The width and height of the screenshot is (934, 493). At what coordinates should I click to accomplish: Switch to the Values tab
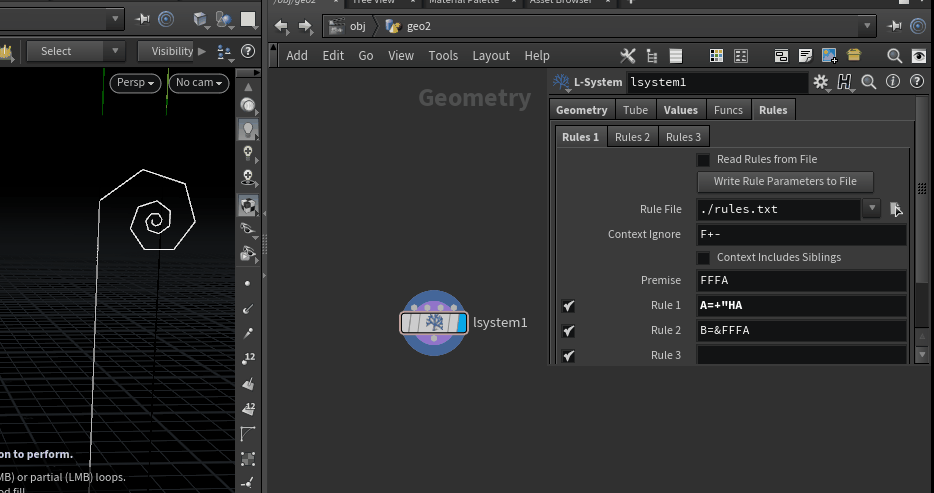pos(680,110)
